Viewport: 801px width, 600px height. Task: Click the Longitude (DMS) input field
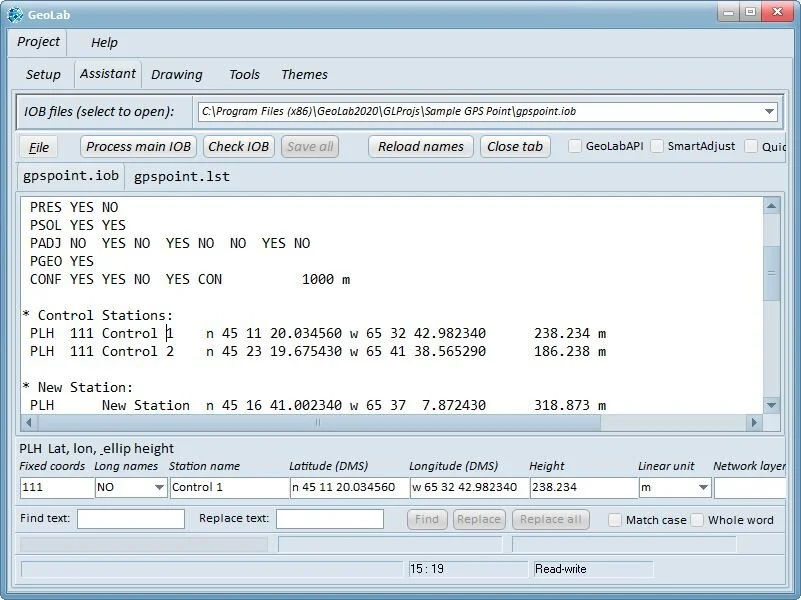coord(469,487)
